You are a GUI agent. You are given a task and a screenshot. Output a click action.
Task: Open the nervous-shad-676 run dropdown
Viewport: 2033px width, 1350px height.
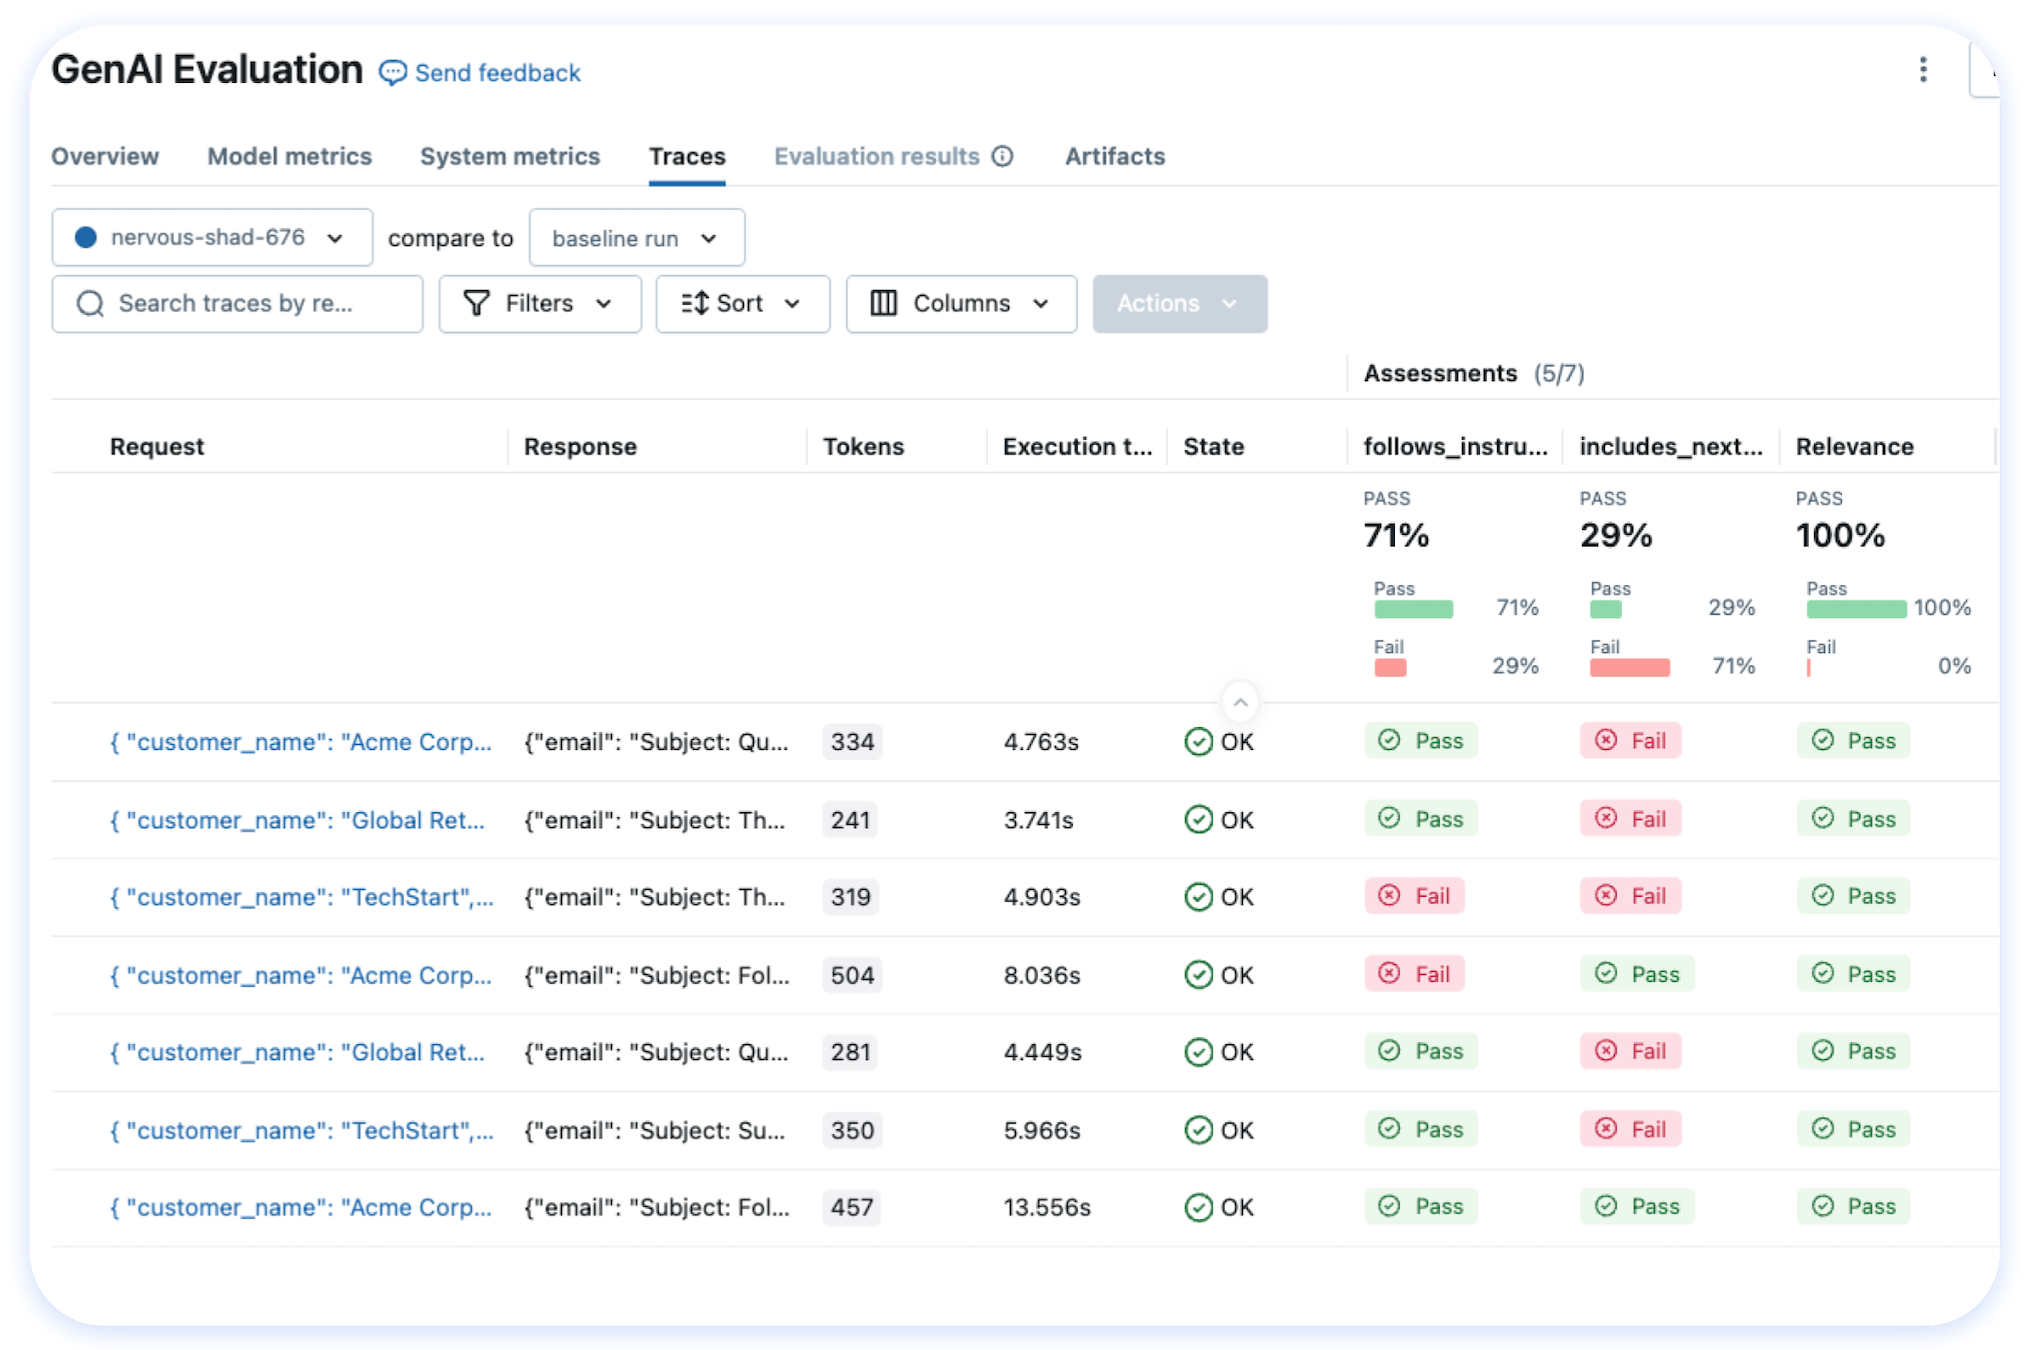211,238
